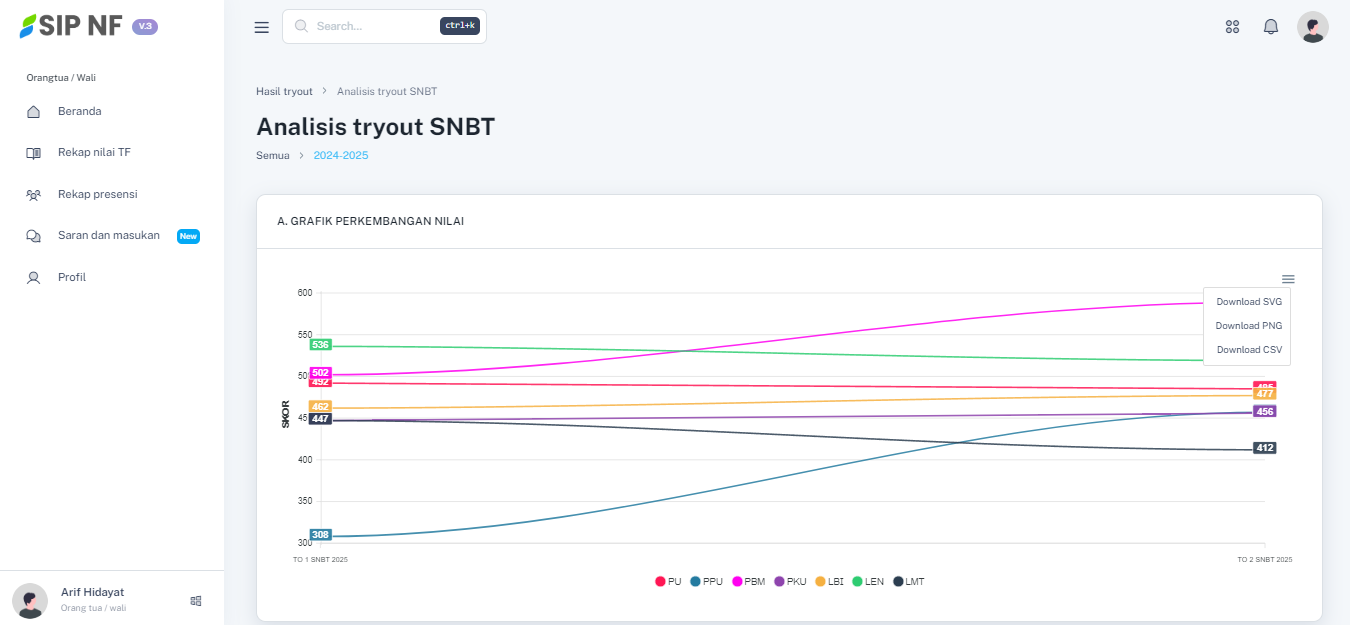Viewport: 1350px width, 625px height.
Task: Open the chart hamburger export menu
Action: click(1288, 279)
